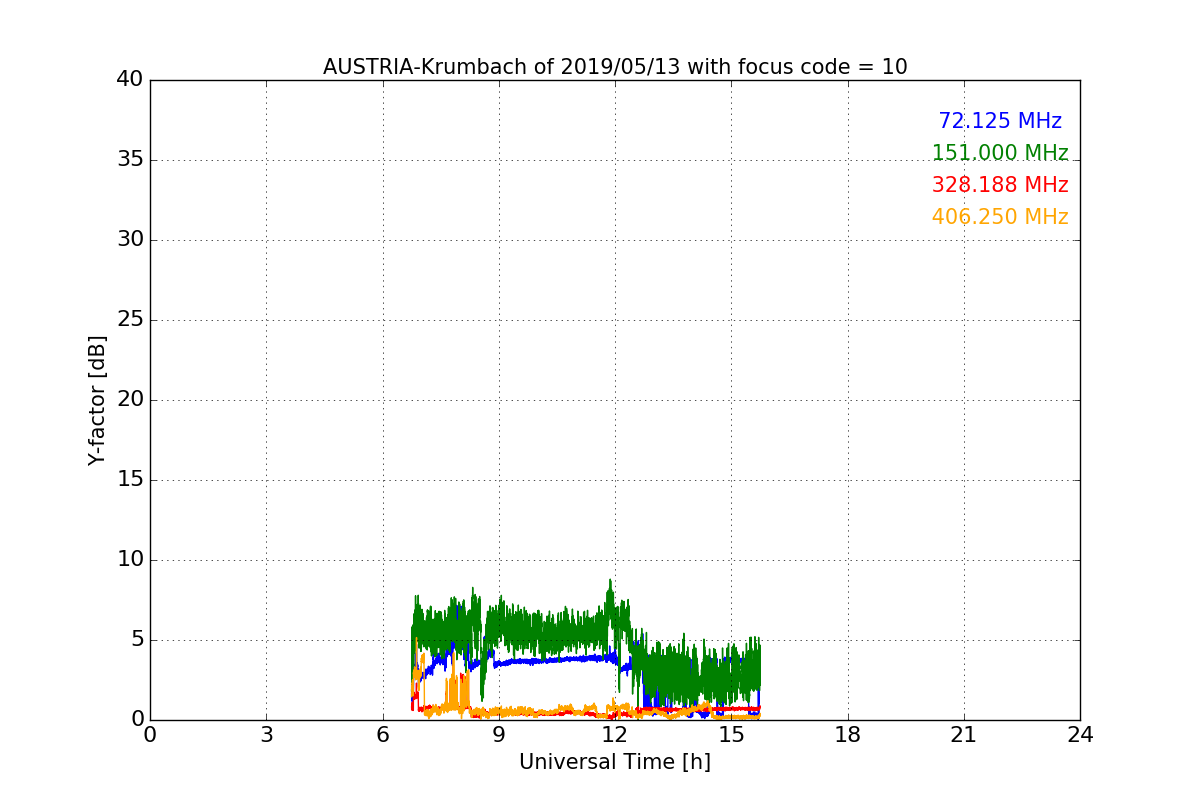Click the x-axis tick label '24'
The image size is (1200, 800).
pos(1080,734)
